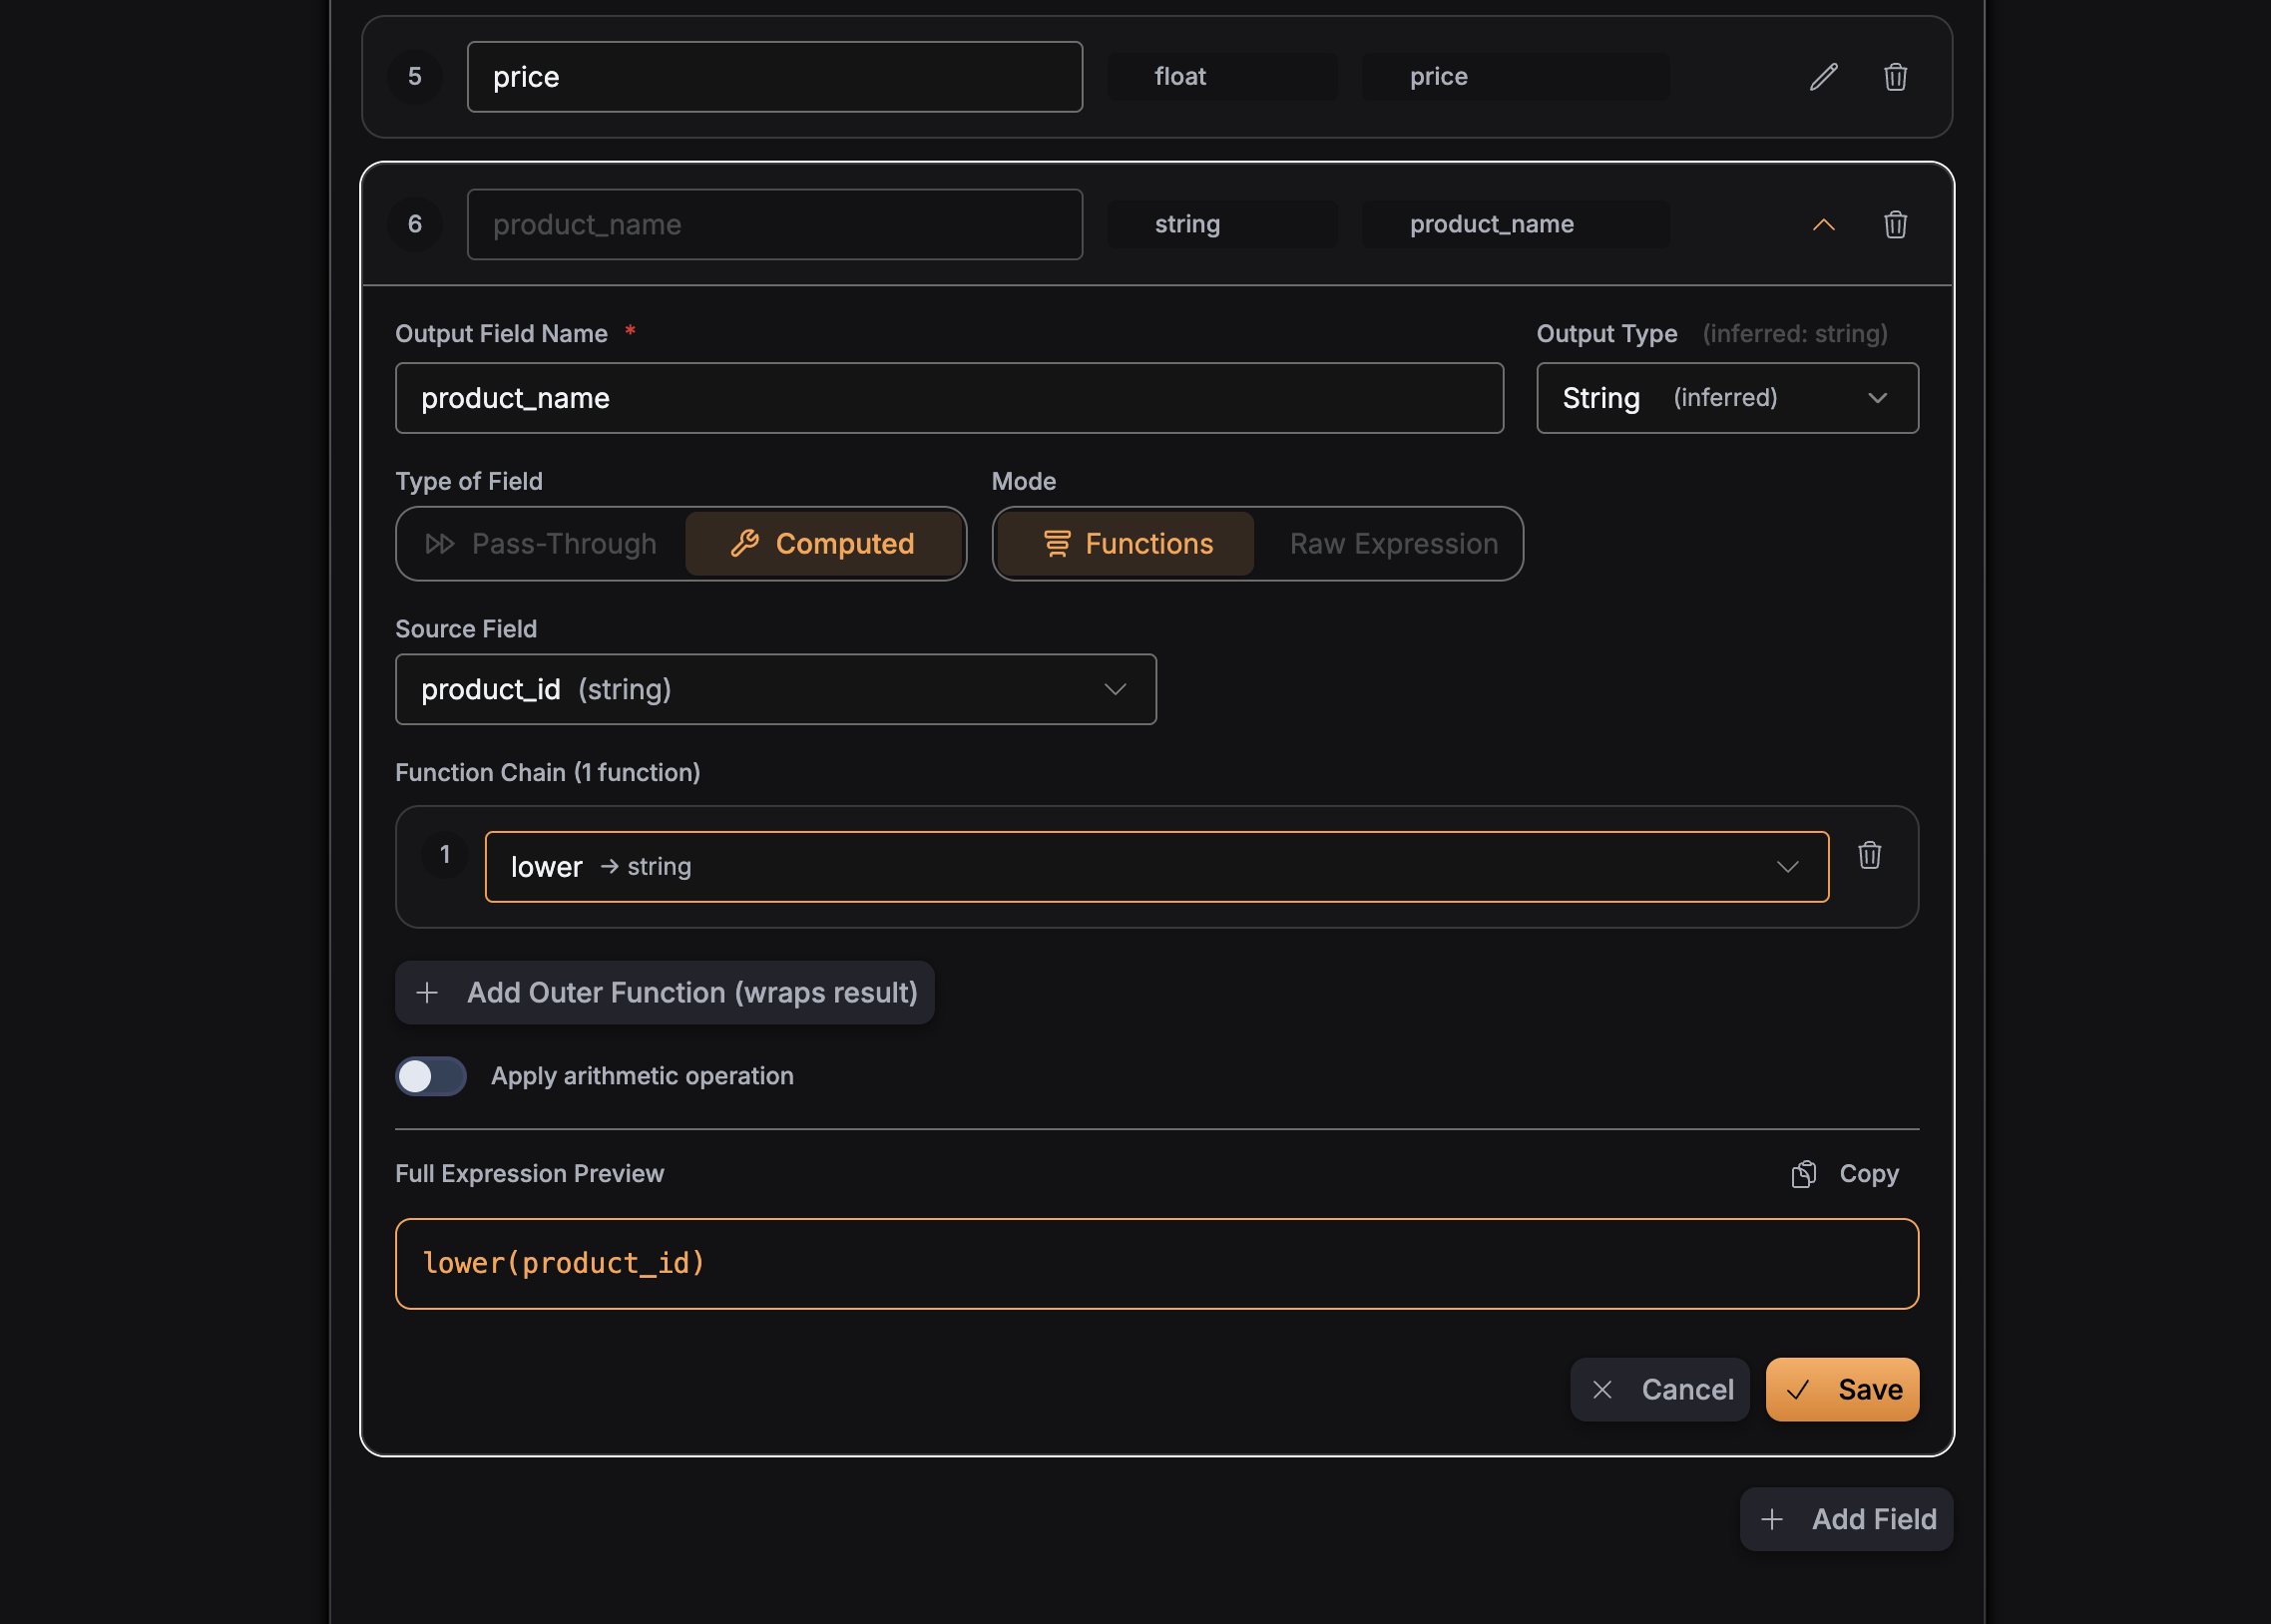
Task: Click the Copy expression clipboard icon
Action: tap(1803, 1174)
